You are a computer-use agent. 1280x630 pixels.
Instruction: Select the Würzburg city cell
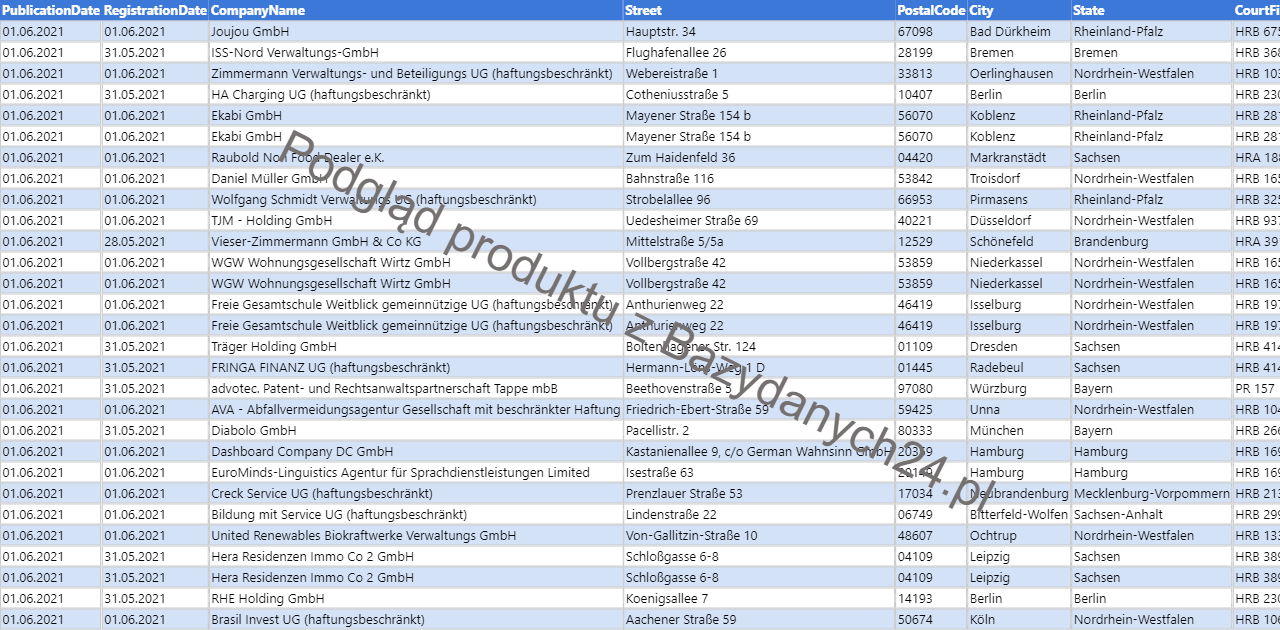click(x=1019, y=389)
